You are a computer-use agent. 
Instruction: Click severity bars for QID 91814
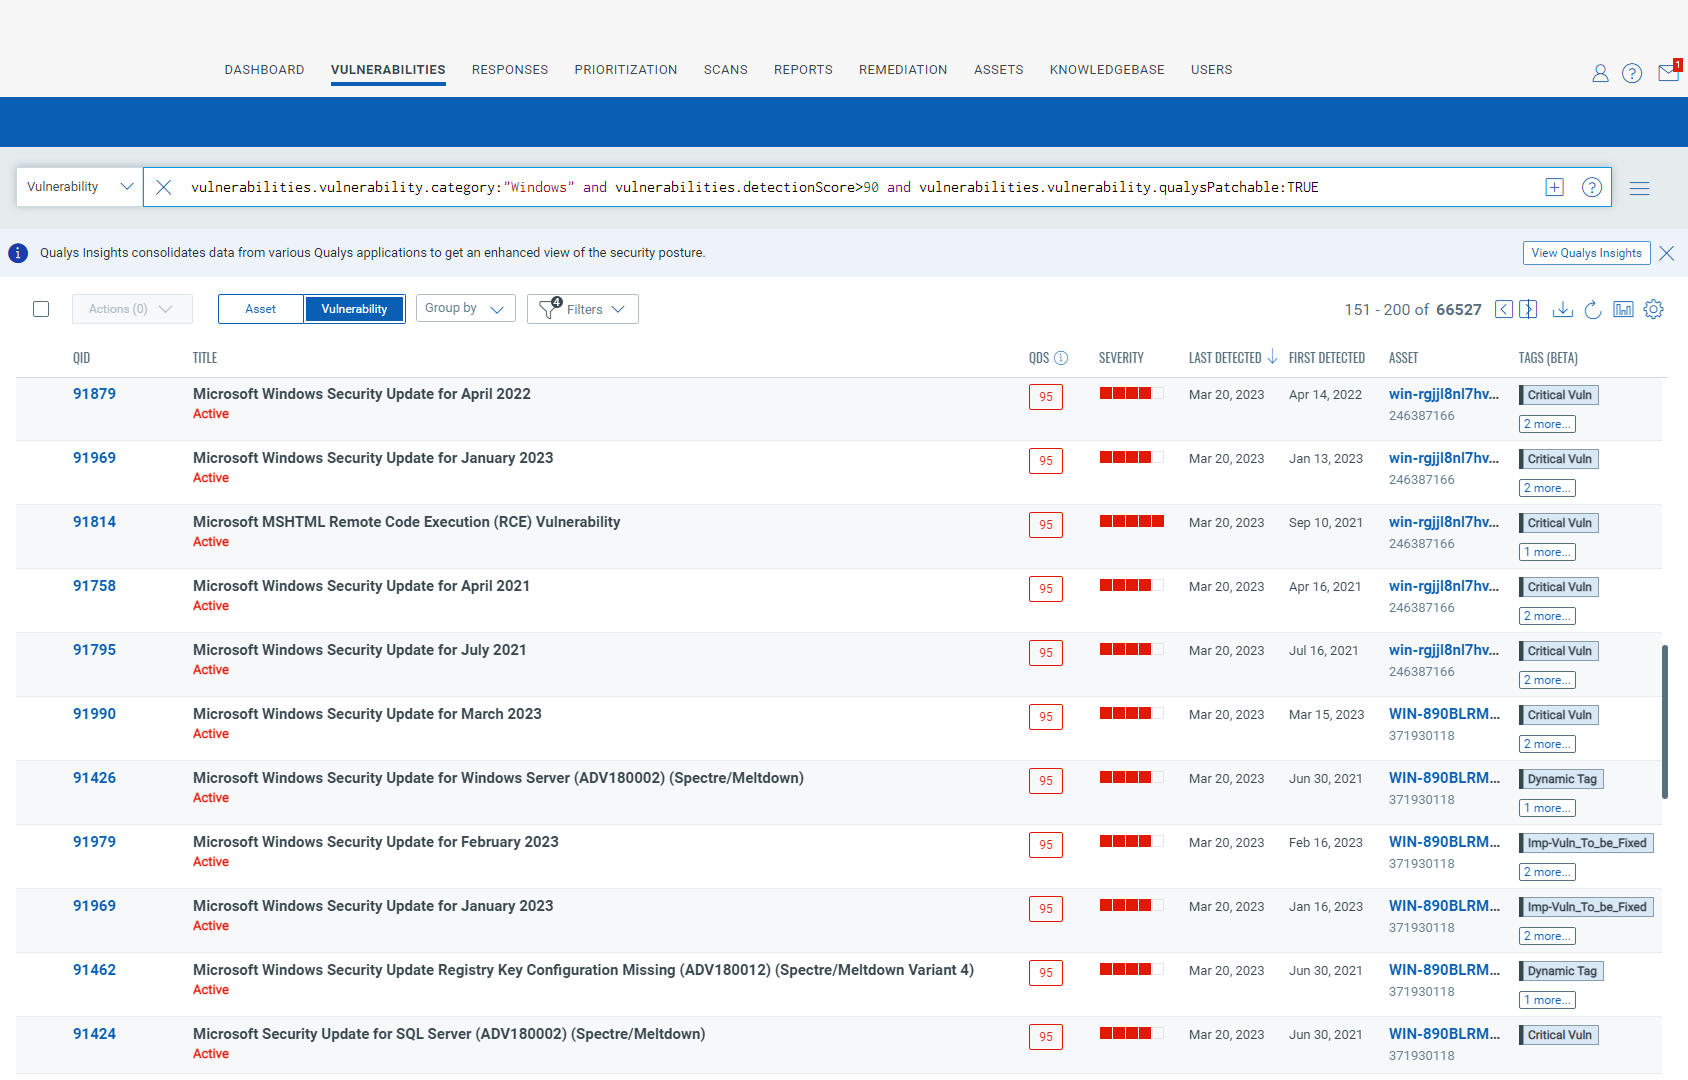tap(1132, 521)
